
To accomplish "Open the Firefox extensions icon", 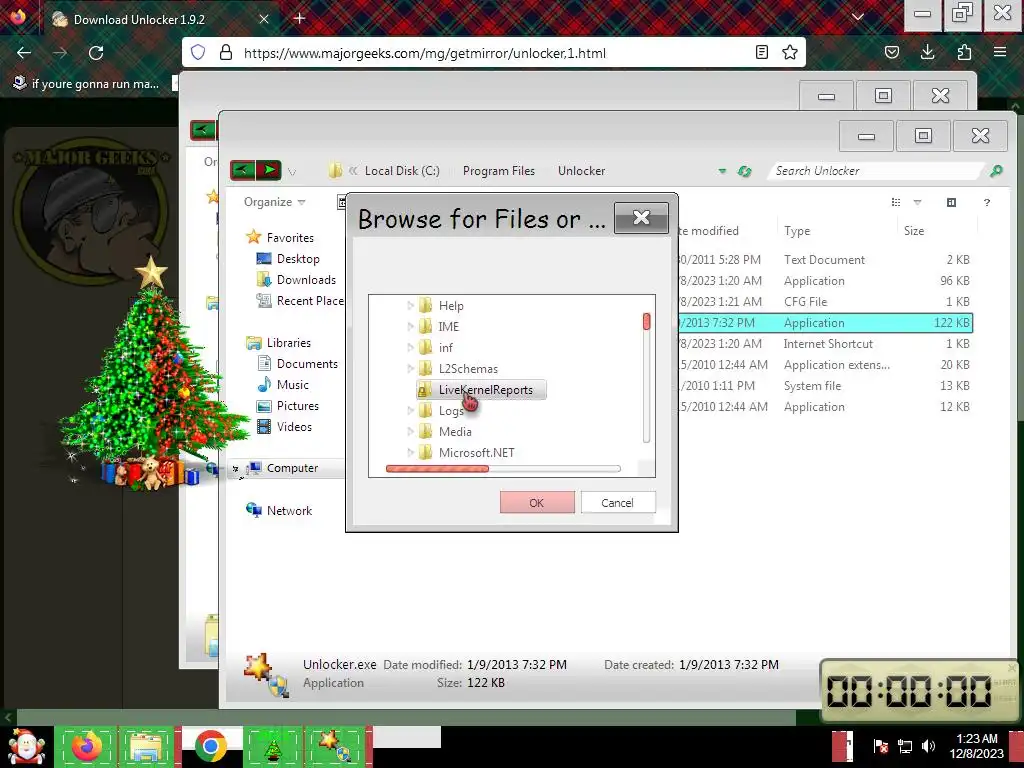I will click(x=964, y=53).
